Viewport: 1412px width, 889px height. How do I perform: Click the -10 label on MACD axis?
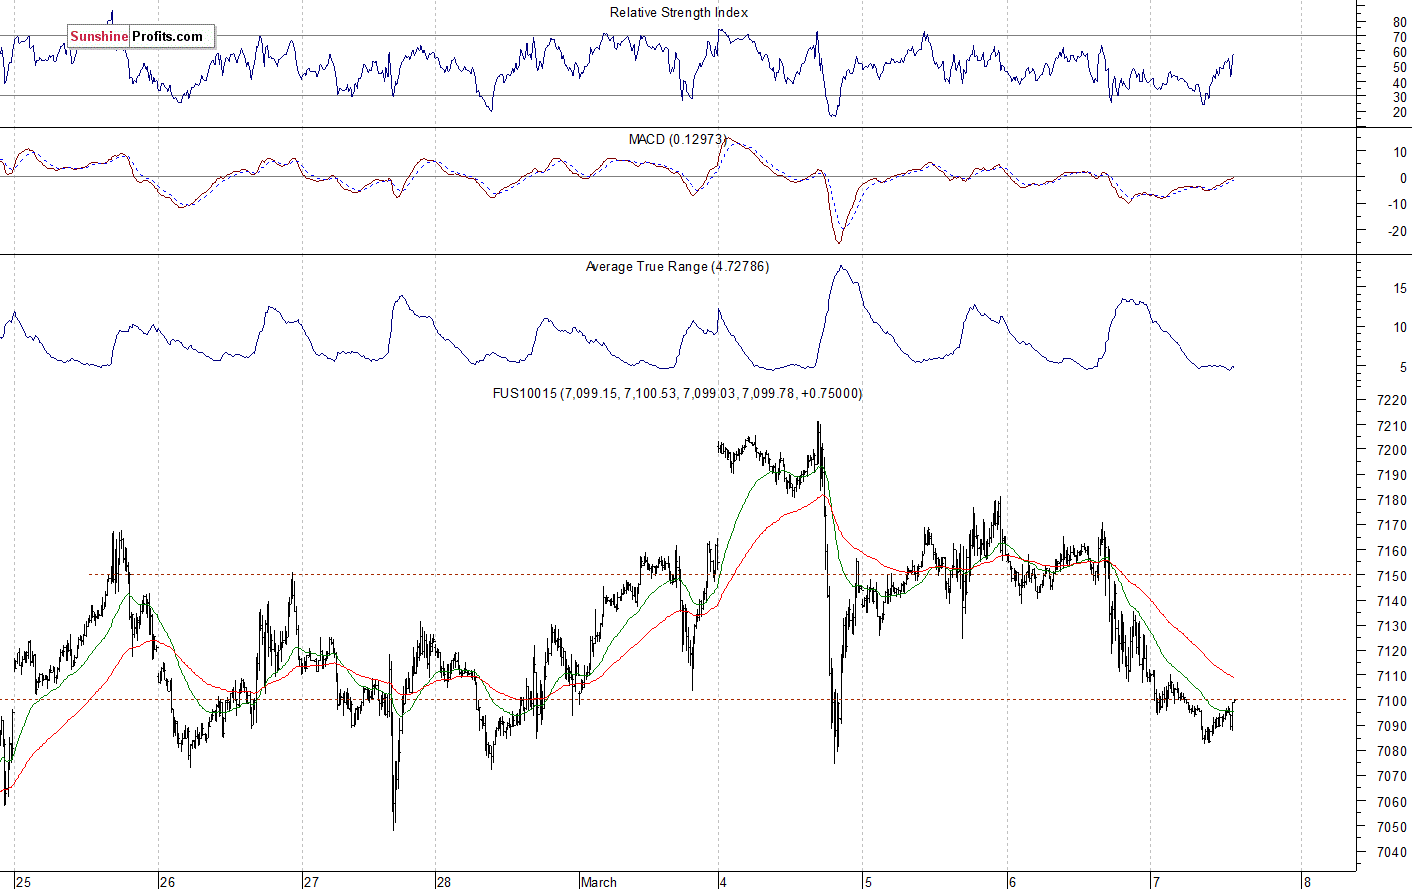[x=1397, y=204]
